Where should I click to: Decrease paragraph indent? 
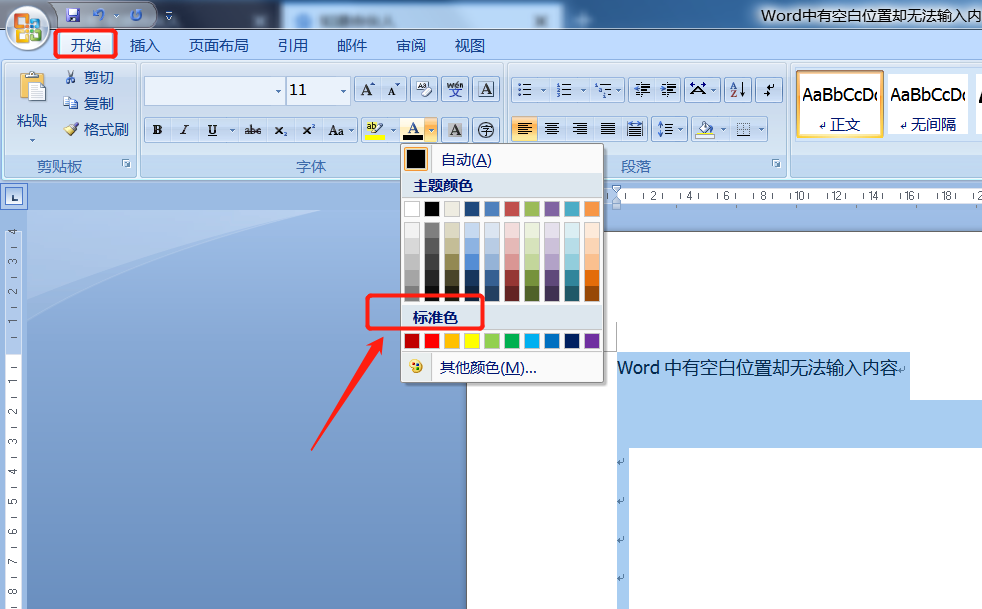(642, 90)
